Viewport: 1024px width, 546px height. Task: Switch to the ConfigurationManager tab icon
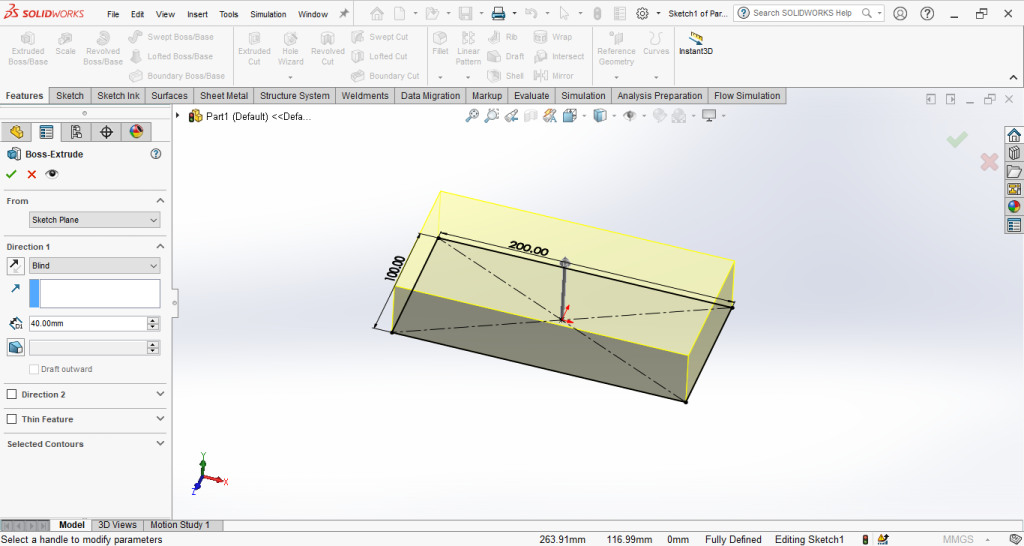pos(76,132)
